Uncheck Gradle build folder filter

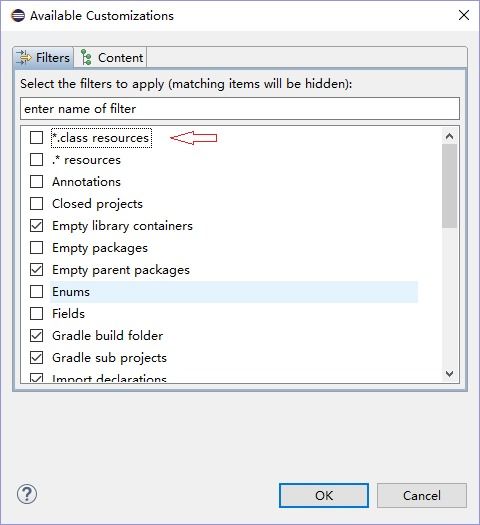[x=36, y=335]
